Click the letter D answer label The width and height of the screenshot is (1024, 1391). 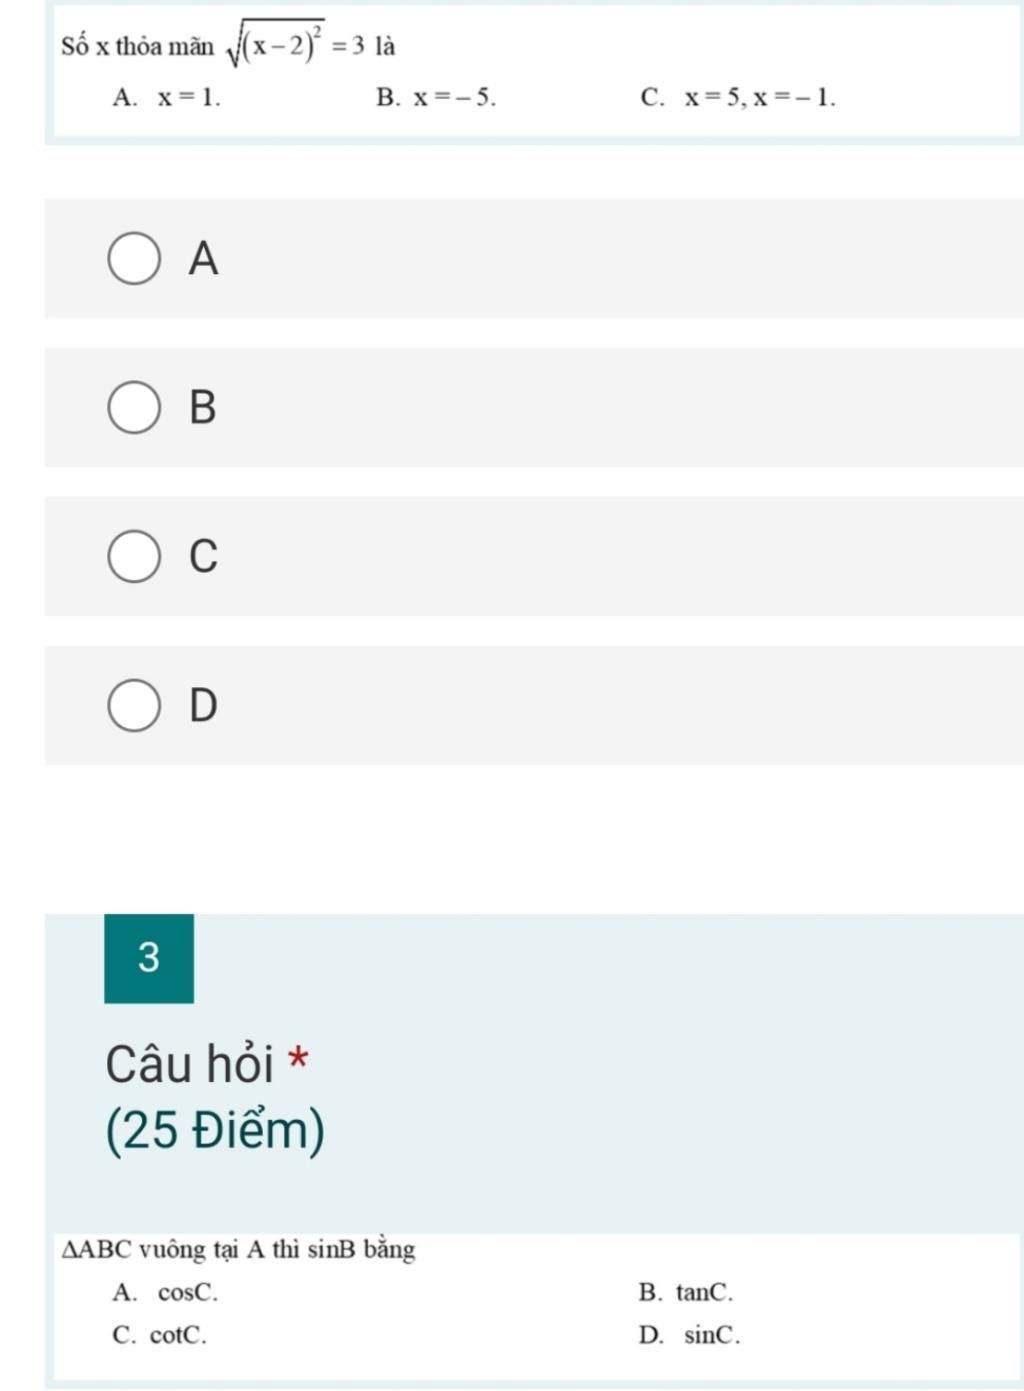pos(203,705)
